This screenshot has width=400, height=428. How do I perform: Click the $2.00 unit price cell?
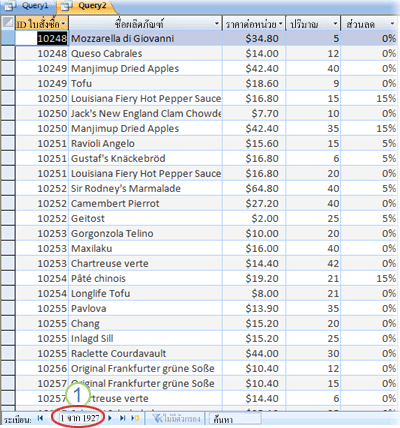[254, 218]
